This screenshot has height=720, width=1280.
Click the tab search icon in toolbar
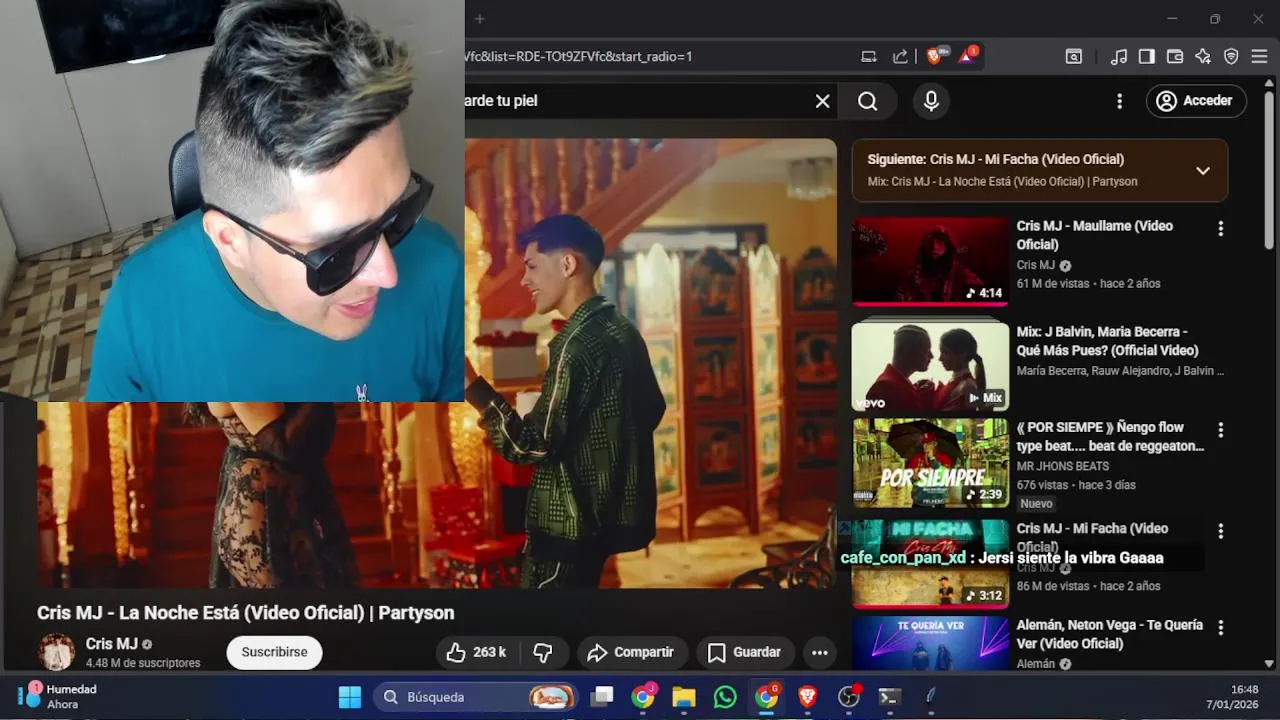pyautogui.click(x=1073, y=57)
